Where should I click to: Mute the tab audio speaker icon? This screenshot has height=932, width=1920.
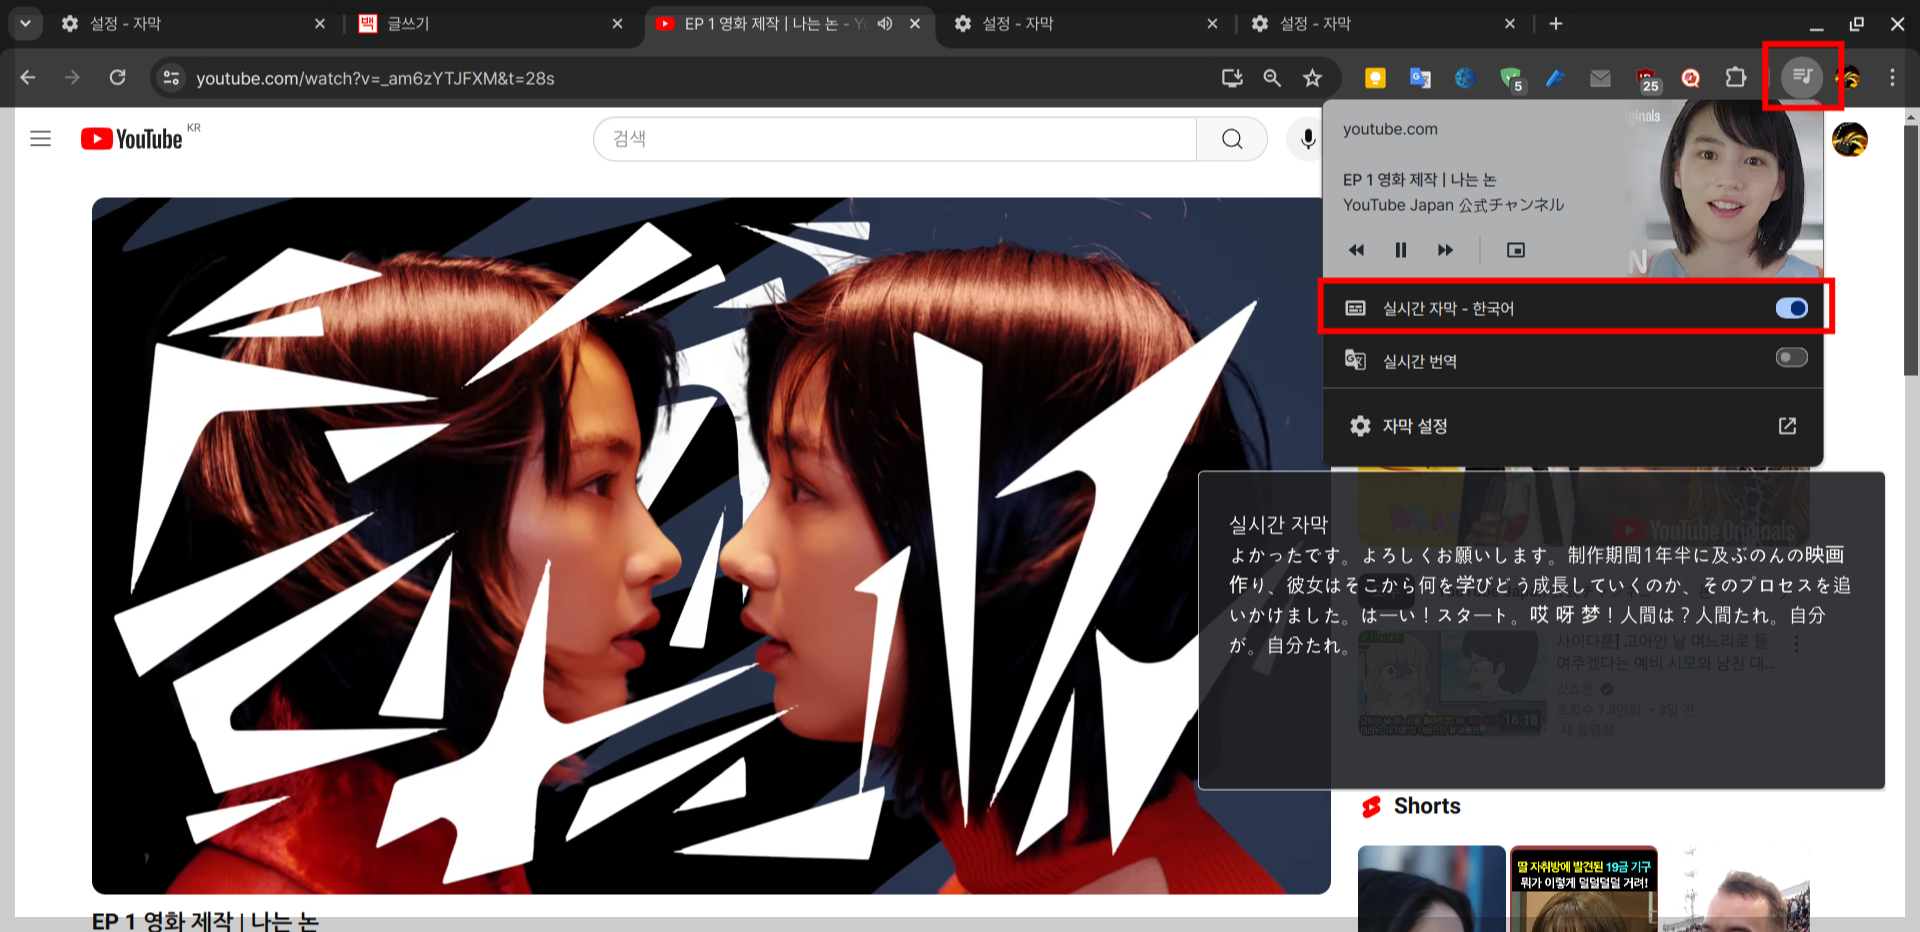885,23
